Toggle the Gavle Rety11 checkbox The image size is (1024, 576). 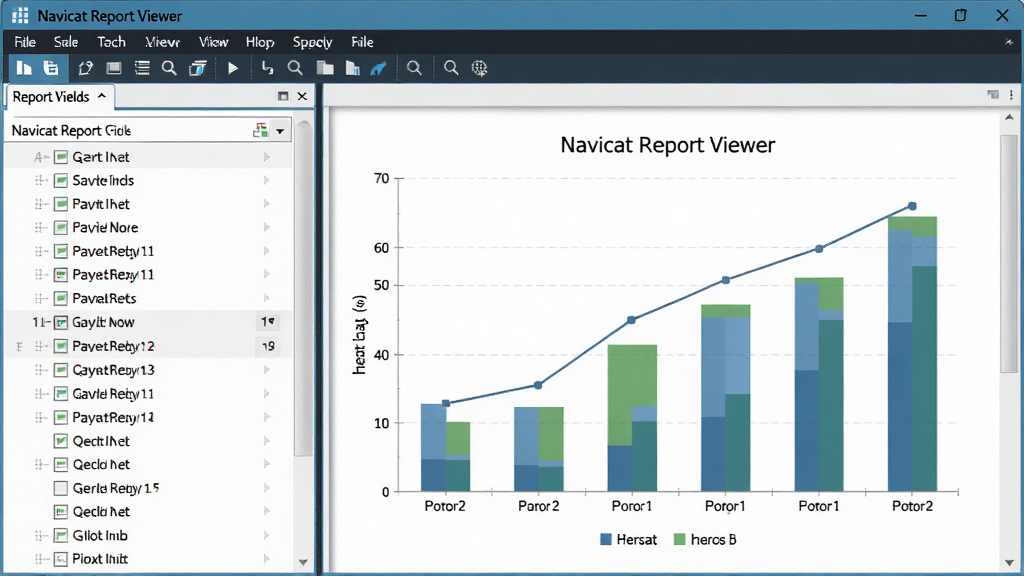pyautogui.click(x=61, y=394)
